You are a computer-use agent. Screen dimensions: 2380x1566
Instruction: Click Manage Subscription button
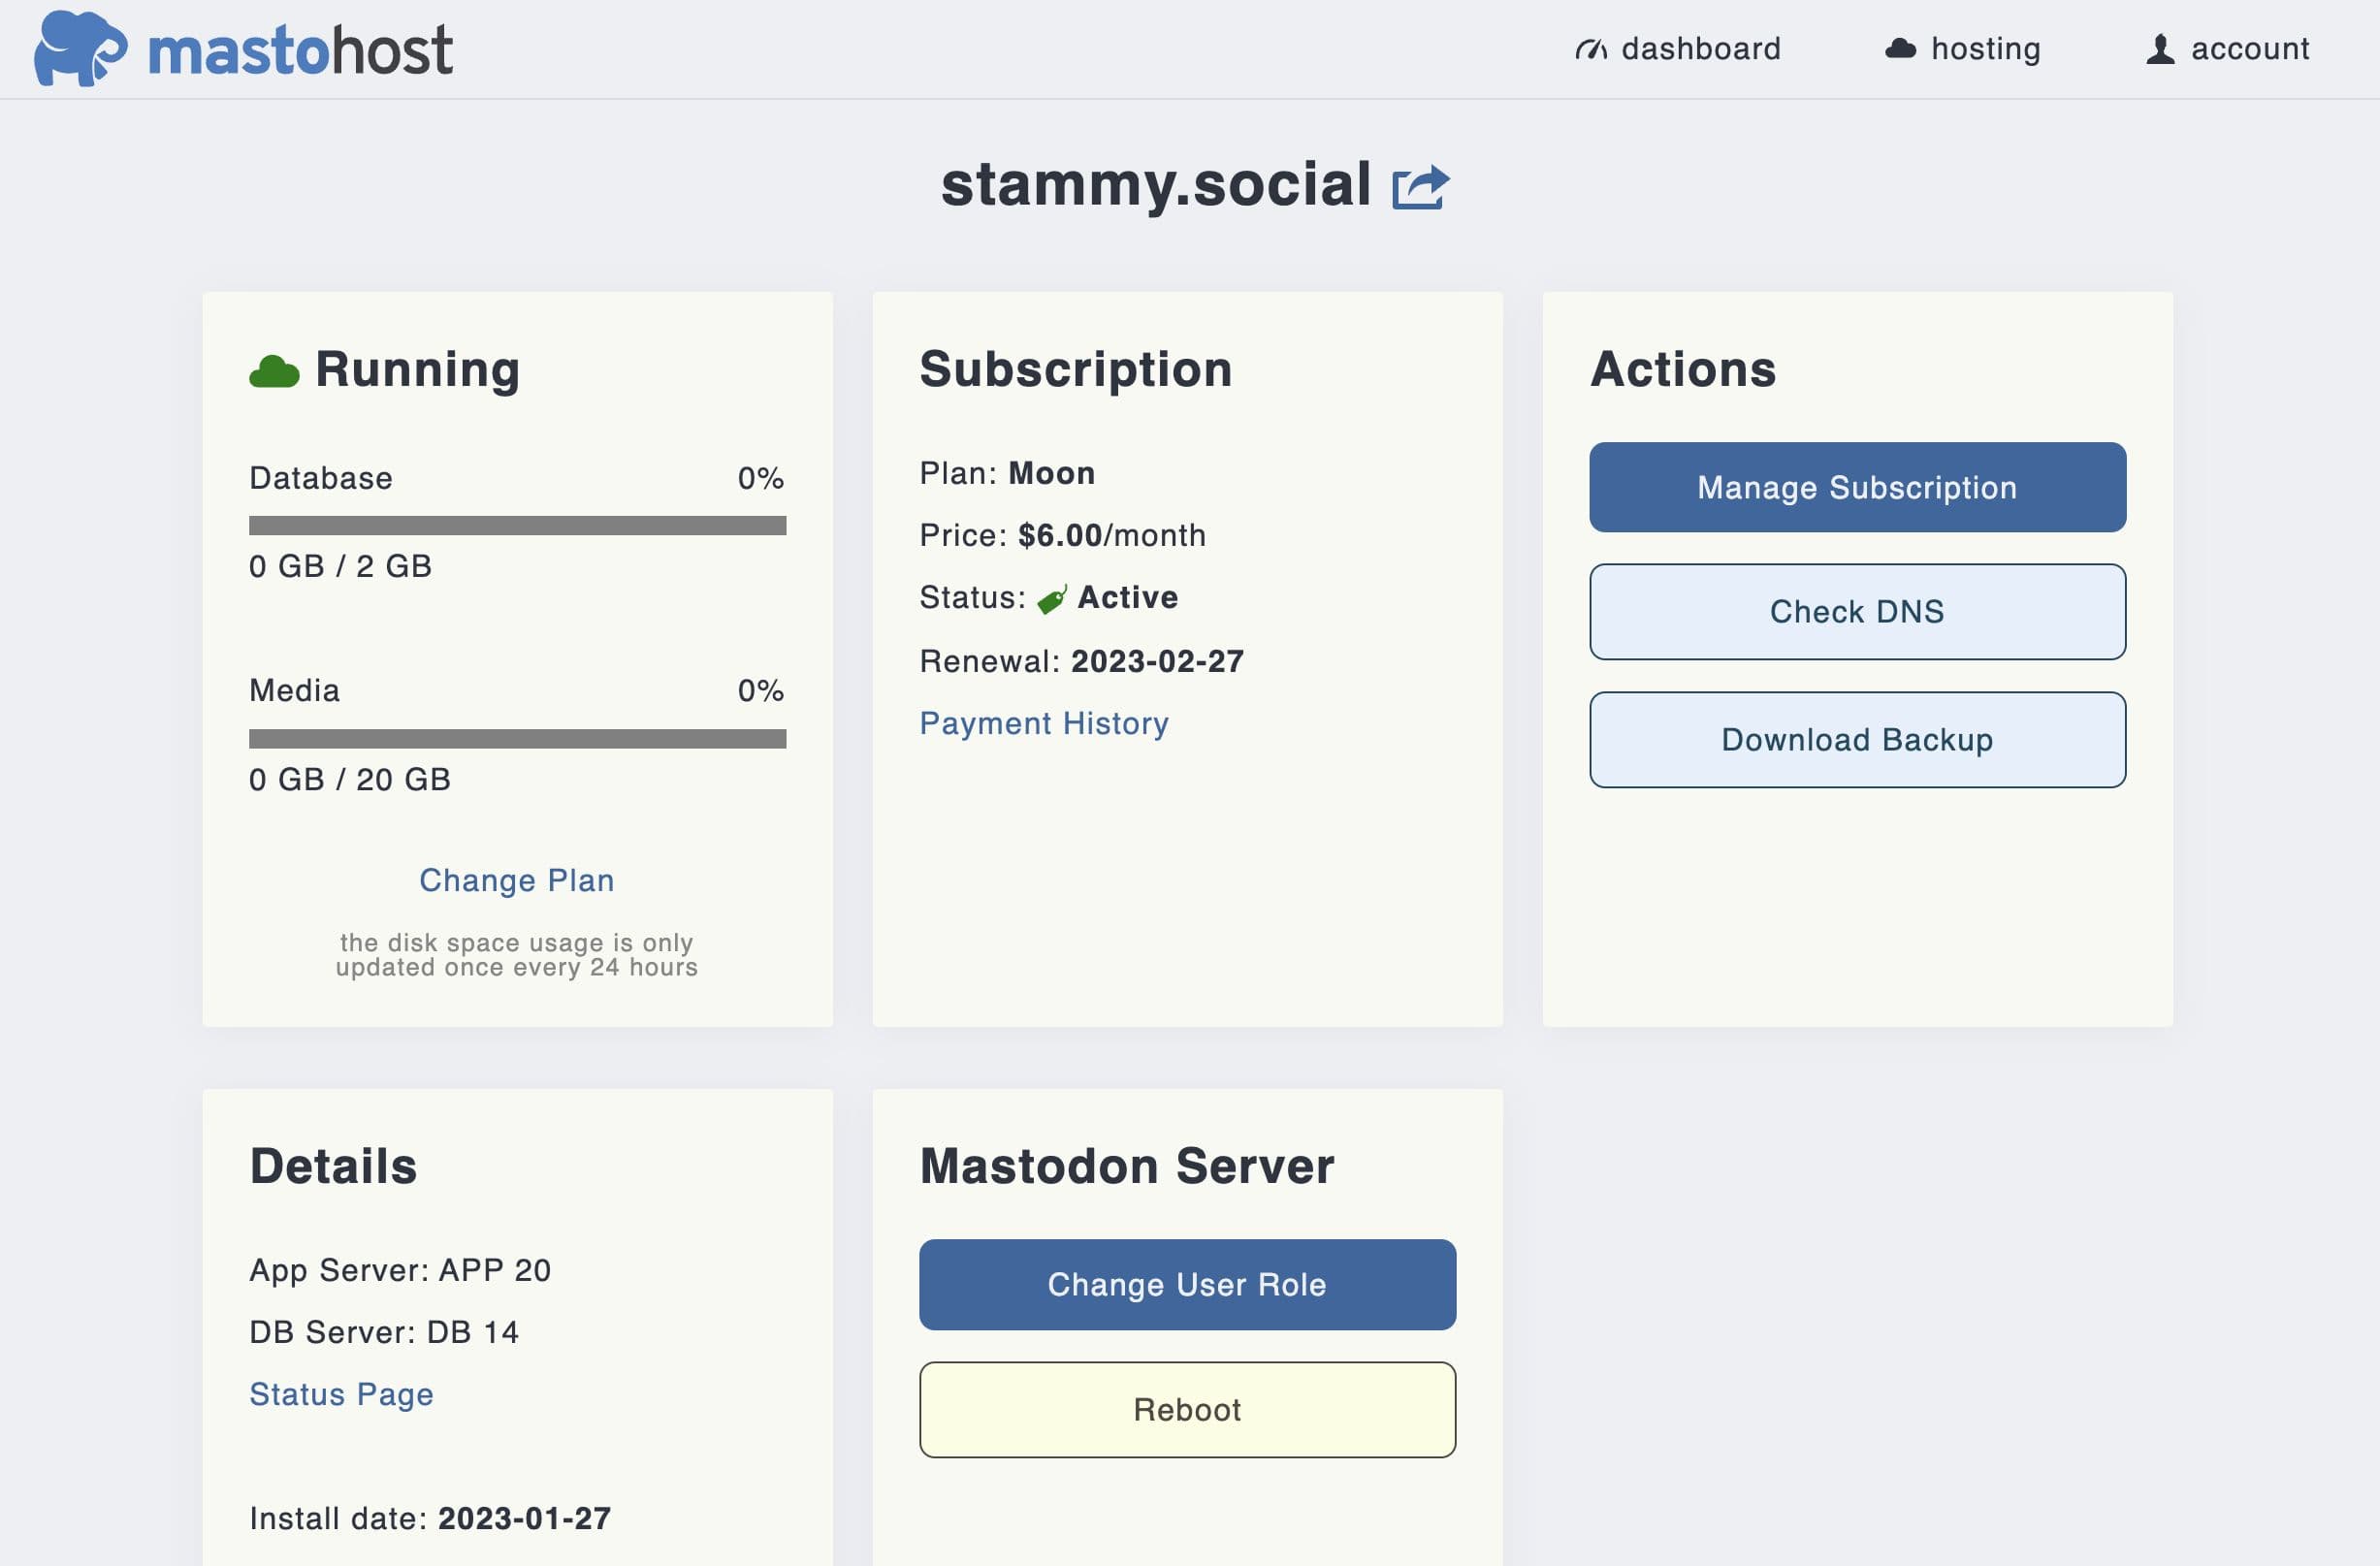click(x=1857, y=487)
